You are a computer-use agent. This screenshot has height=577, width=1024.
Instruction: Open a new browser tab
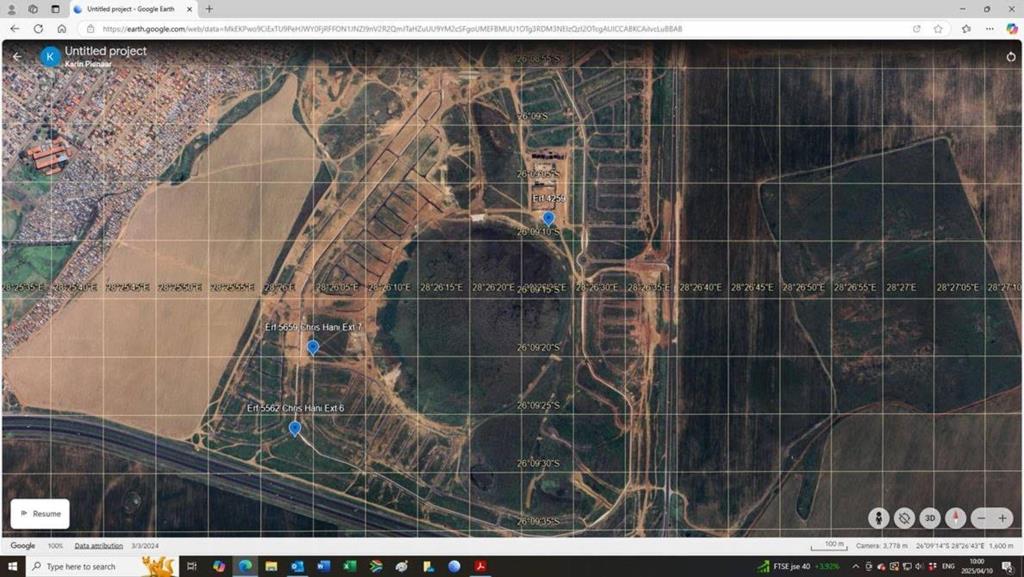(209, 9)
